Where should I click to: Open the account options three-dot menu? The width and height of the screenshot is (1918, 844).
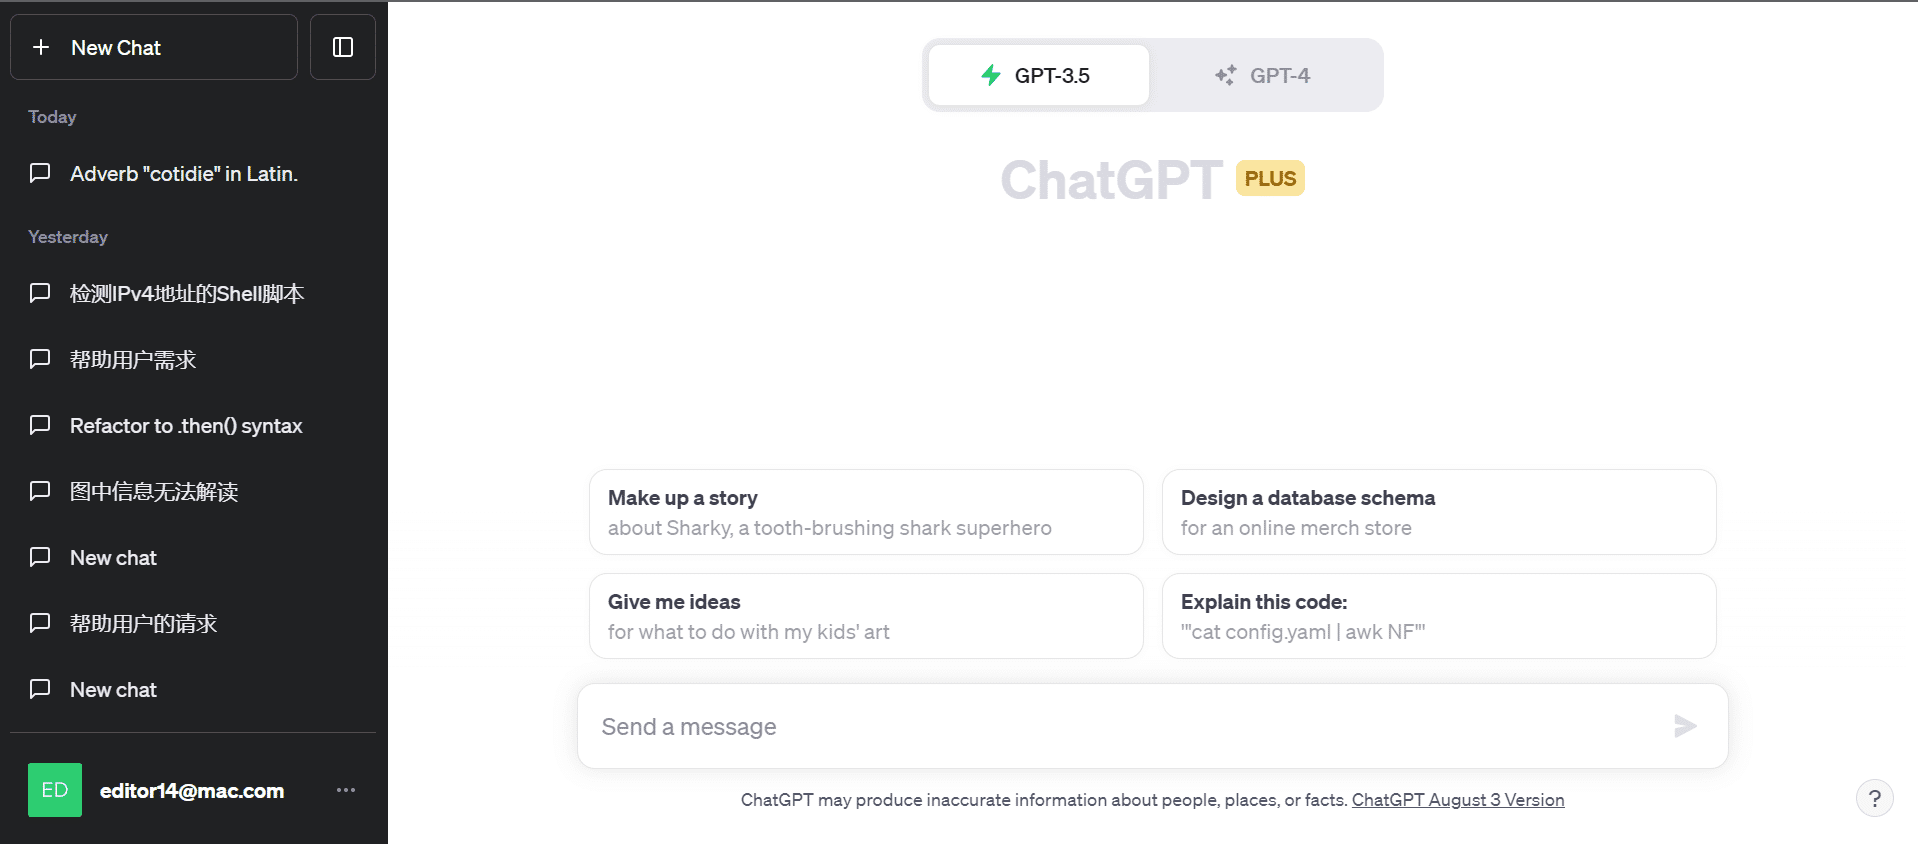[x=346, y=790]
